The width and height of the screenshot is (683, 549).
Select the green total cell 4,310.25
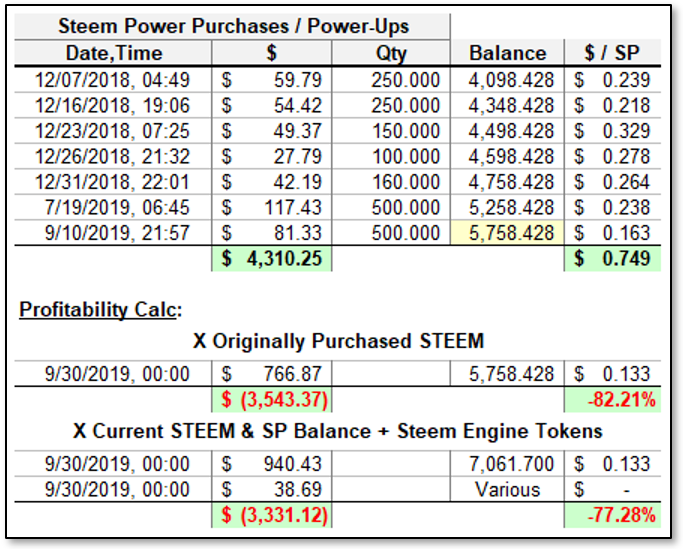click(x=272, y=259)
